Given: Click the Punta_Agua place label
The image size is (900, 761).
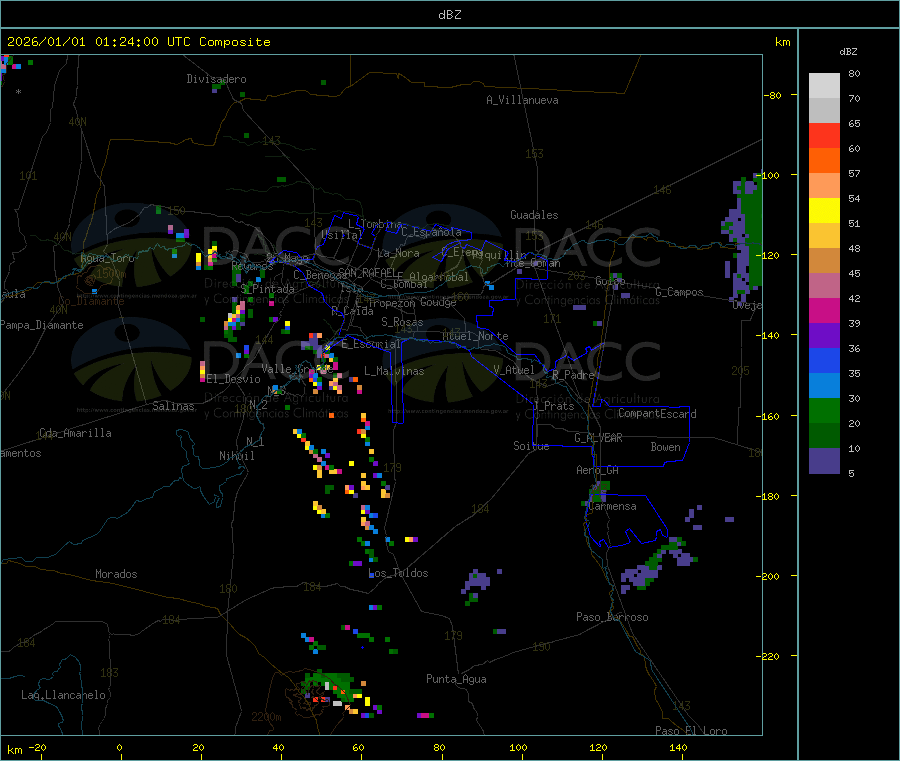Looking at the screenshot, I should click(x=456, y=679).
